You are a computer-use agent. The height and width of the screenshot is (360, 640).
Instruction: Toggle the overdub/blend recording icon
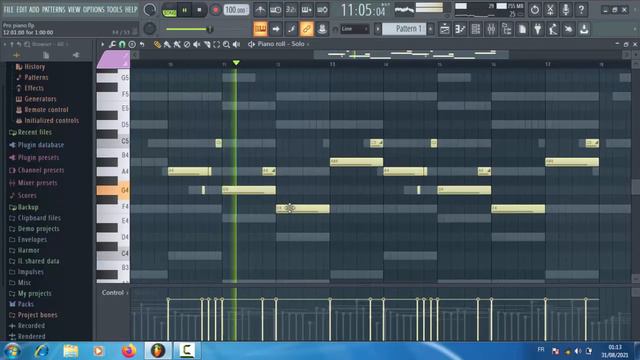coord(307,10)
